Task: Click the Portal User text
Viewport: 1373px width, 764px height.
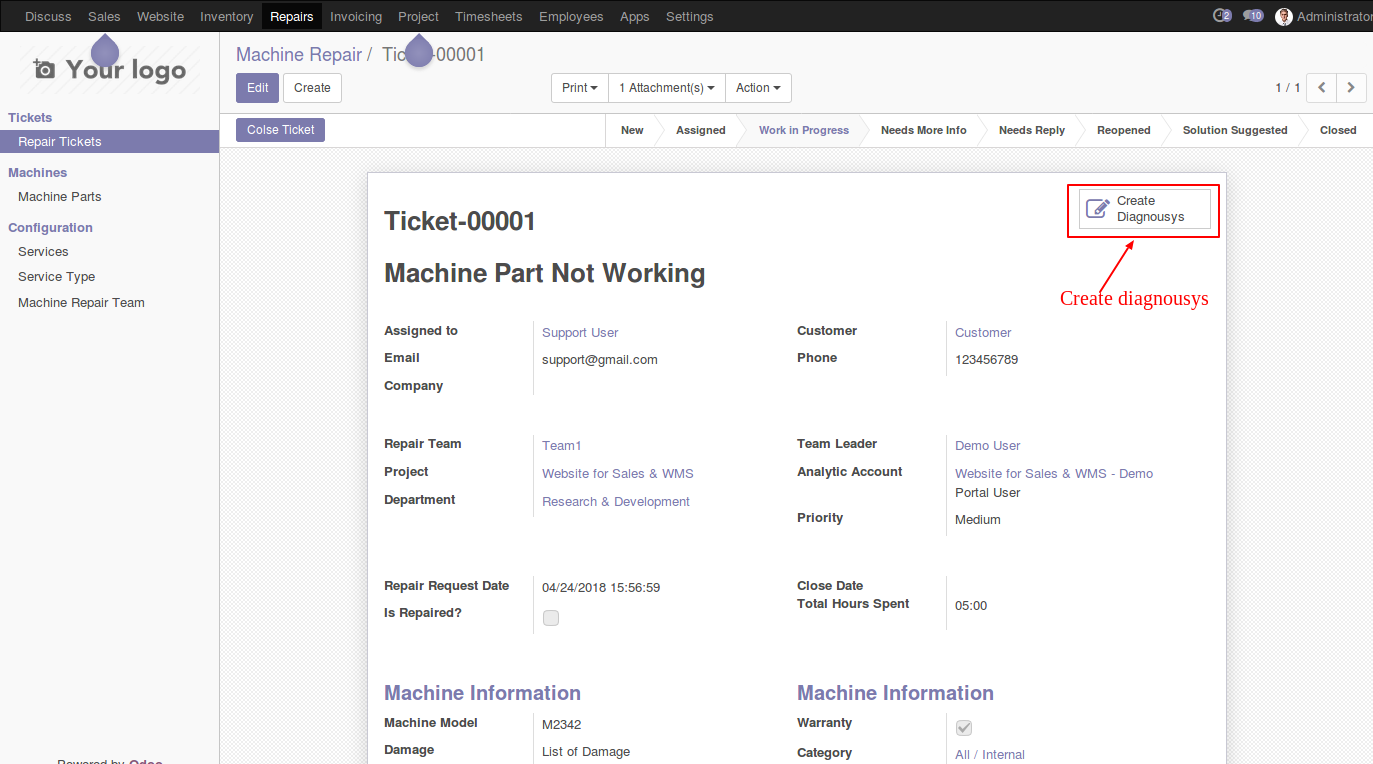Action: (x=988, y=493)
